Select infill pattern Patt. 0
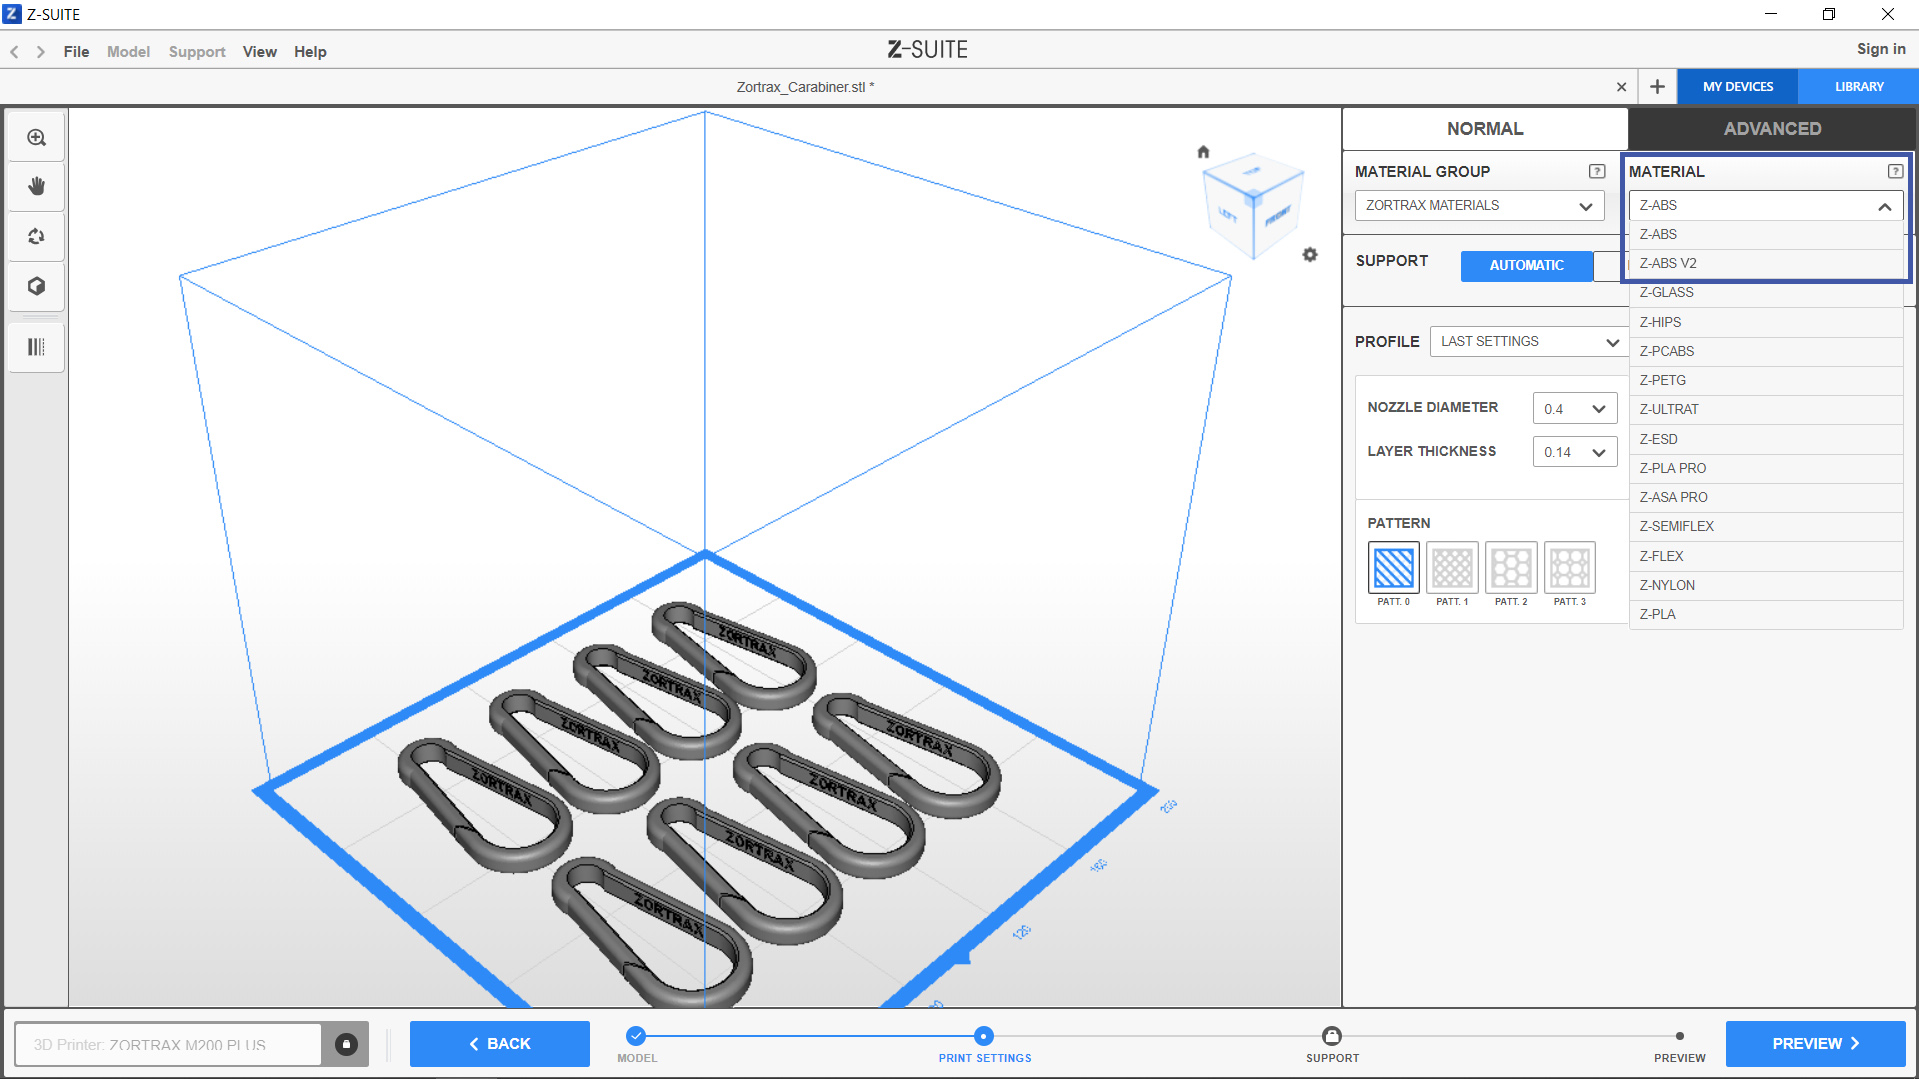Viewport: 1919px width, 1079px height. (1393, 568)
